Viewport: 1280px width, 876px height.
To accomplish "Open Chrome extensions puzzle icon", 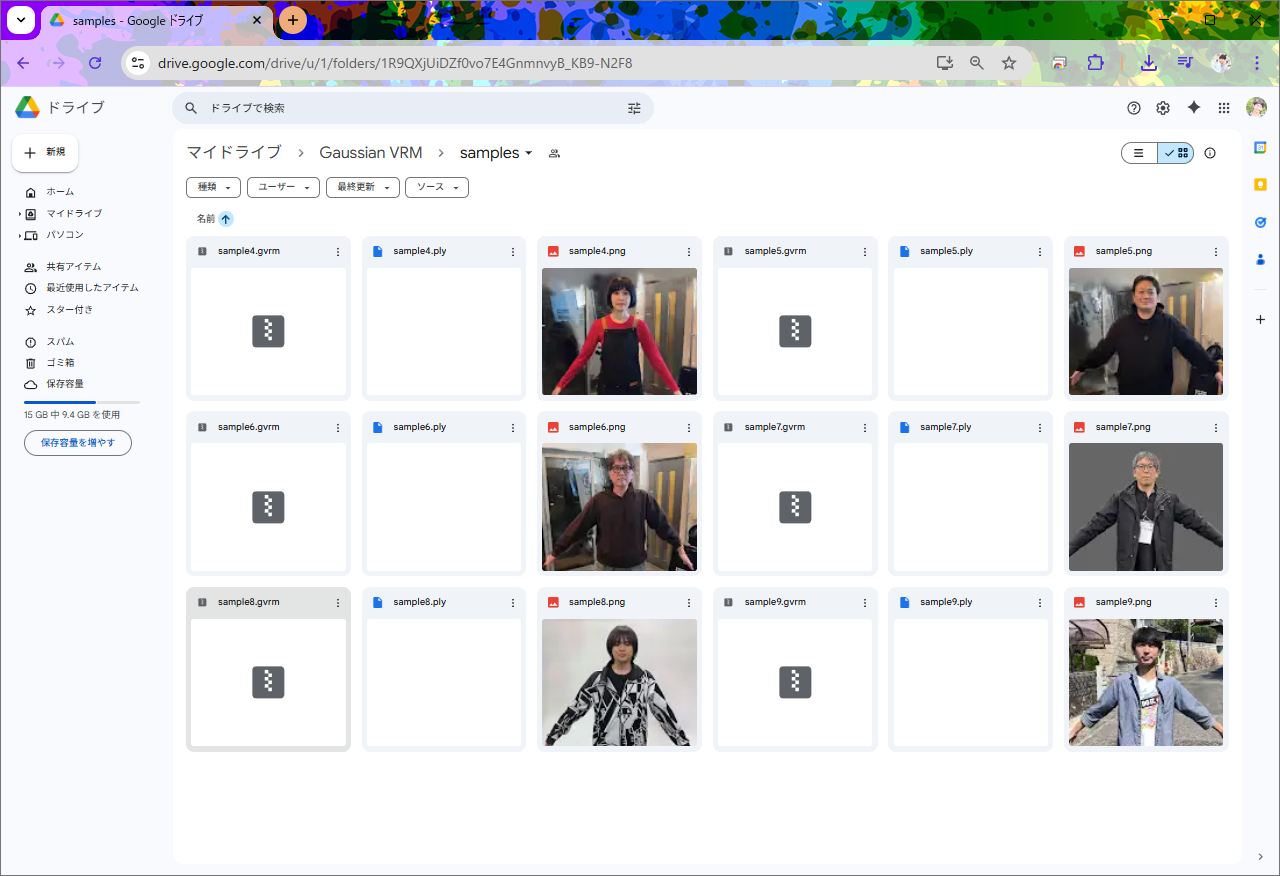I will (x=1095, y=63).
